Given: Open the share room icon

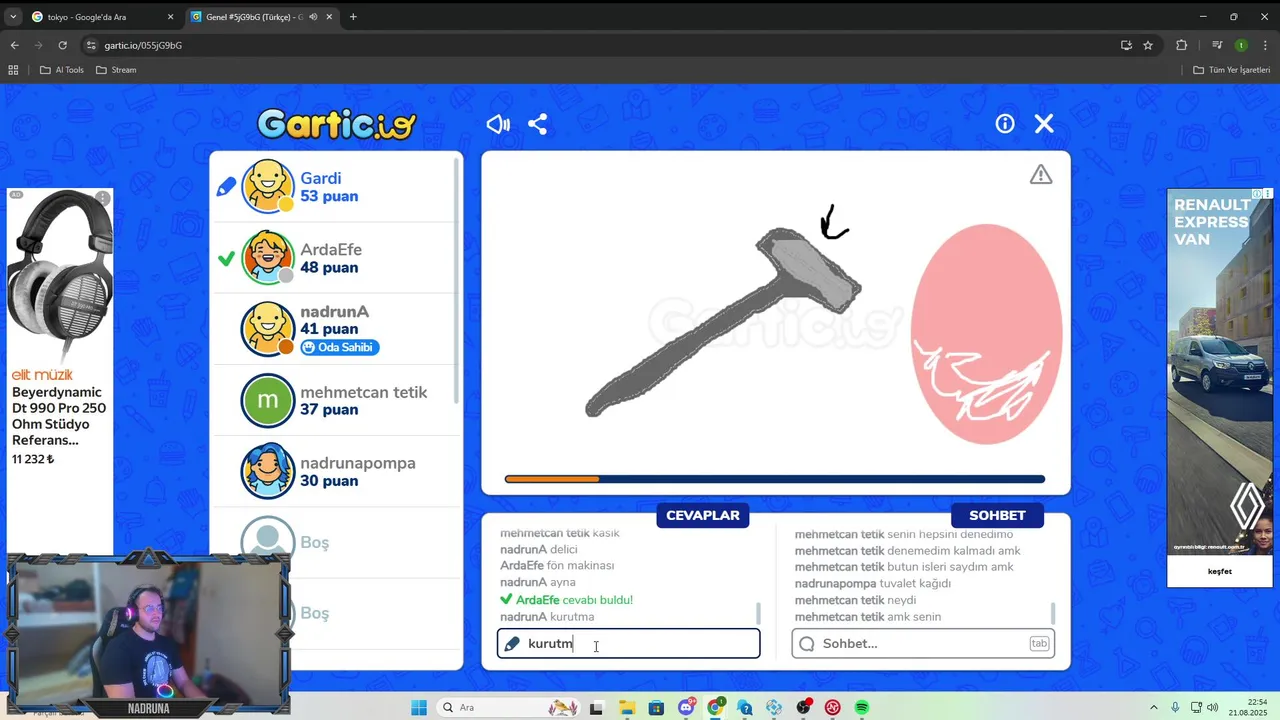Looking at the screenshot, I should pyautogui.click(x=537, y=124).
